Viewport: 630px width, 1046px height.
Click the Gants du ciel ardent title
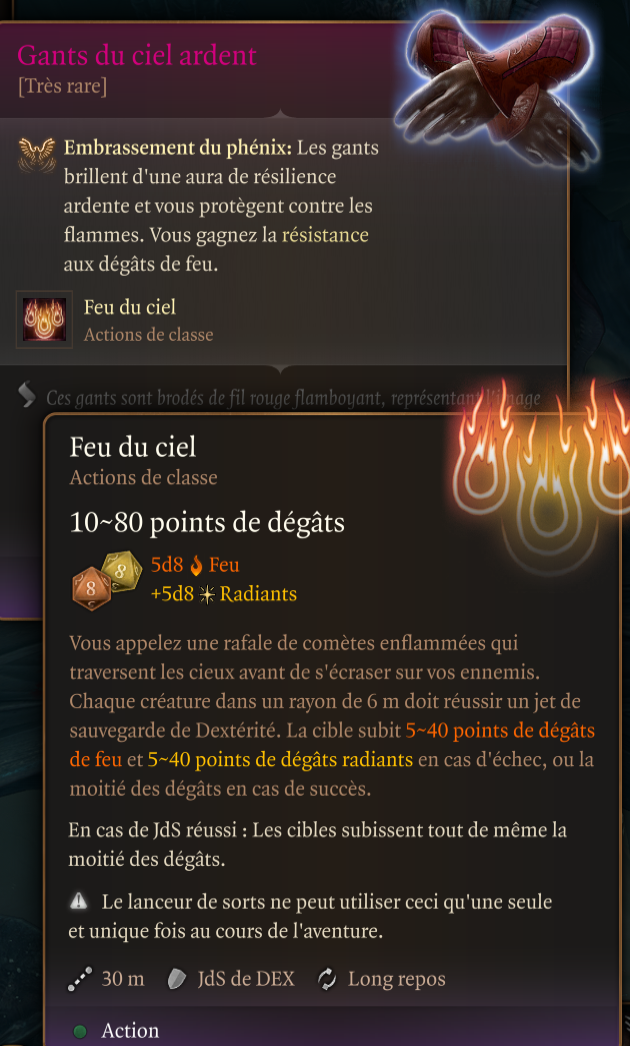coord(137,55)
